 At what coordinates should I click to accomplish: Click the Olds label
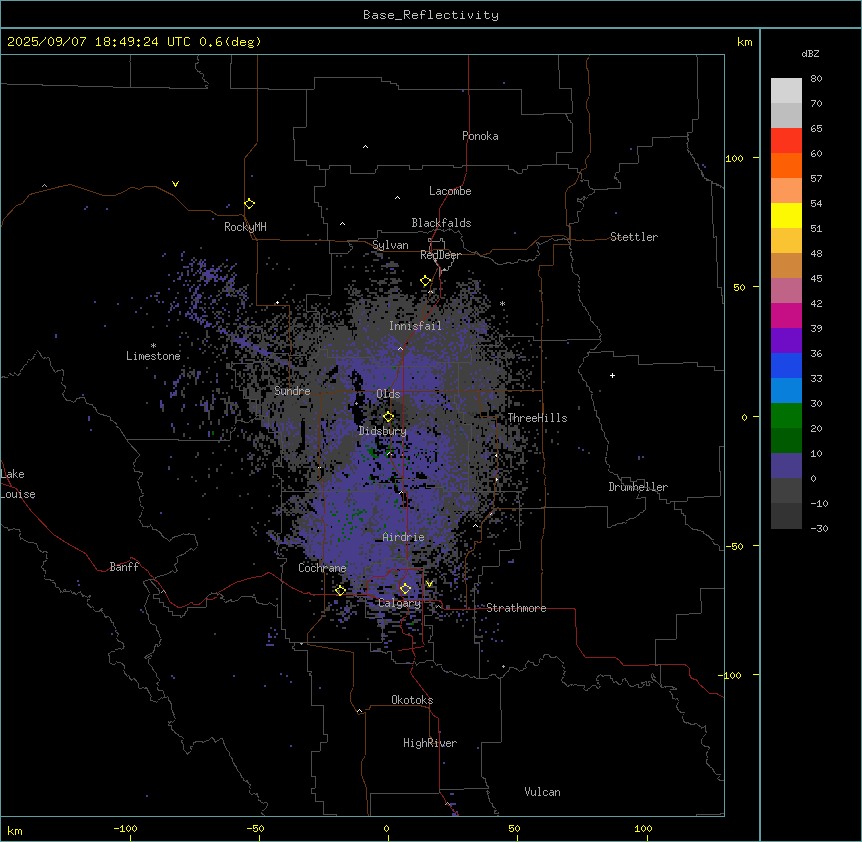388,394
